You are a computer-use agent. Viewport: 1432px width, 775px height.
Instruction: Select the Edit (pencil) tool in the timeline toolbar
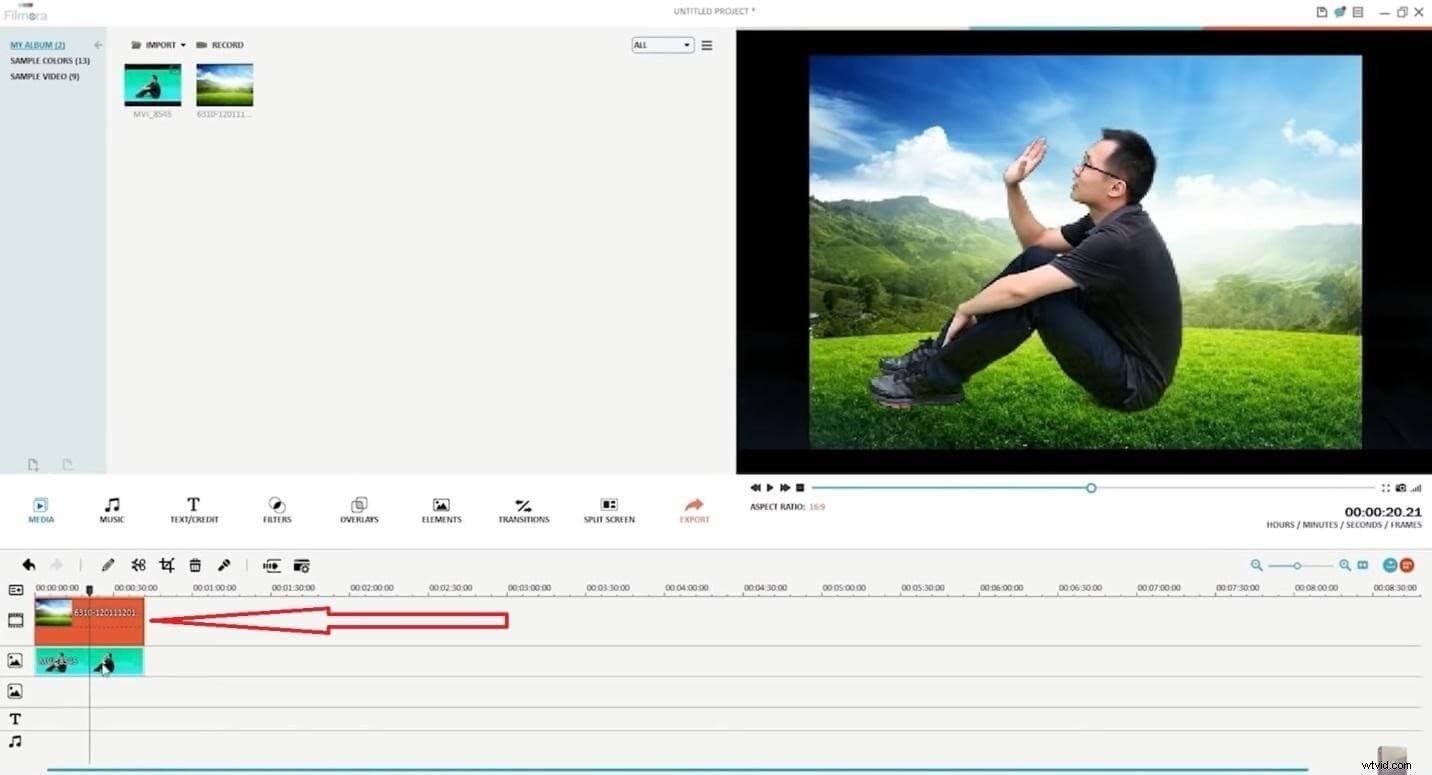click(108, 565)
